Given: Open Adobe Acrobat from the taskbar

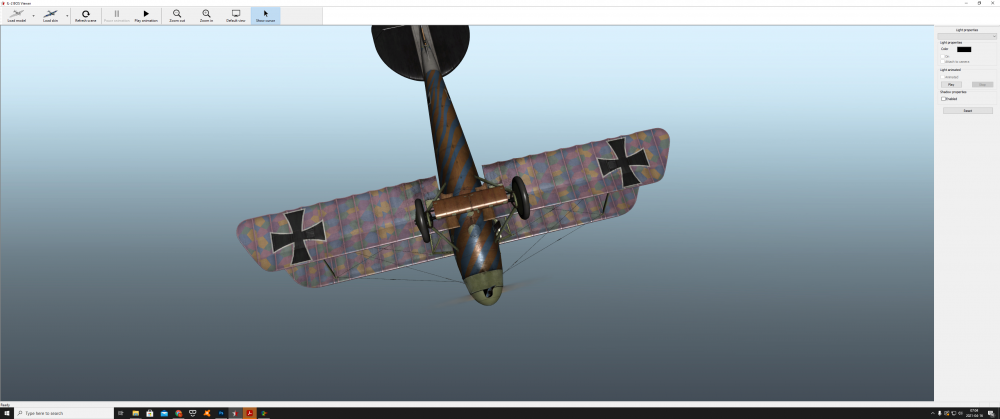Looking at the screenshot, I should (x=250, y=413).
